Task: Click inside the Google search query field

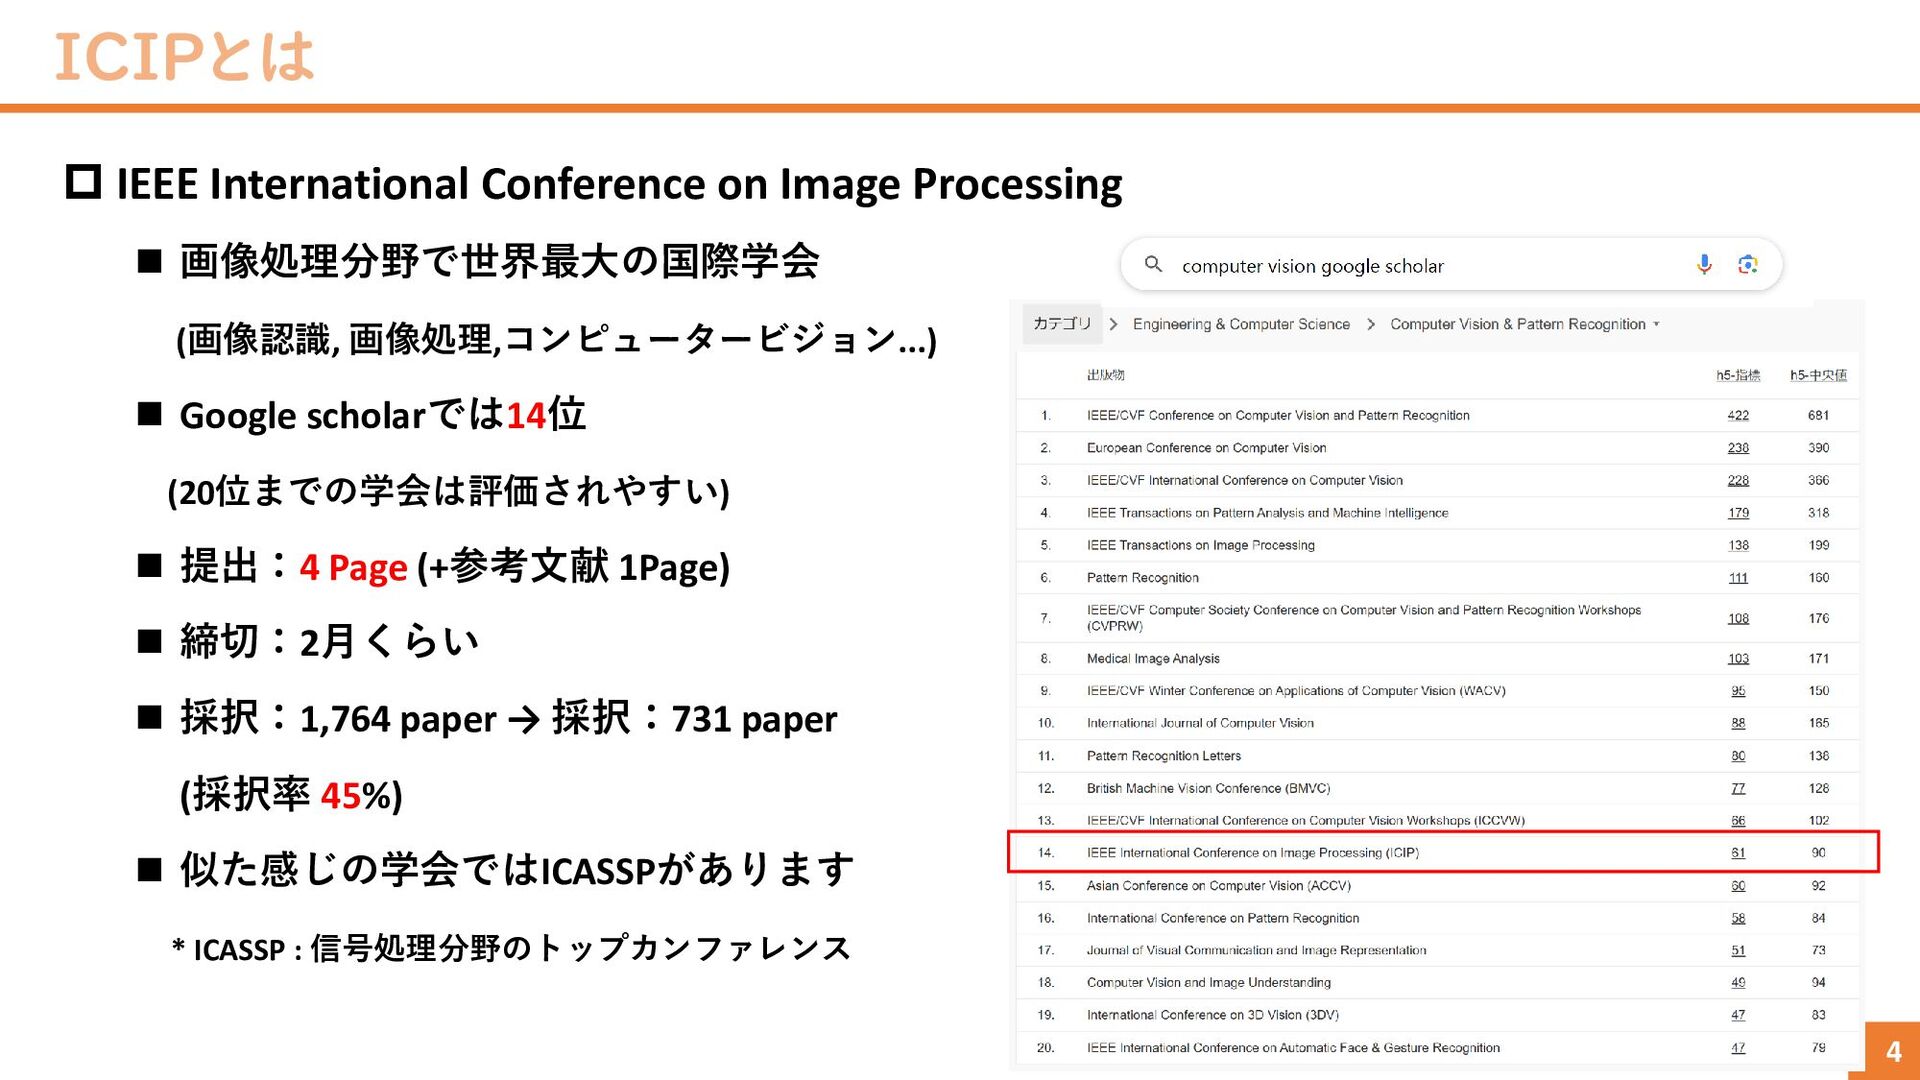Action: pyautogui.click(x=1400, y=266)
